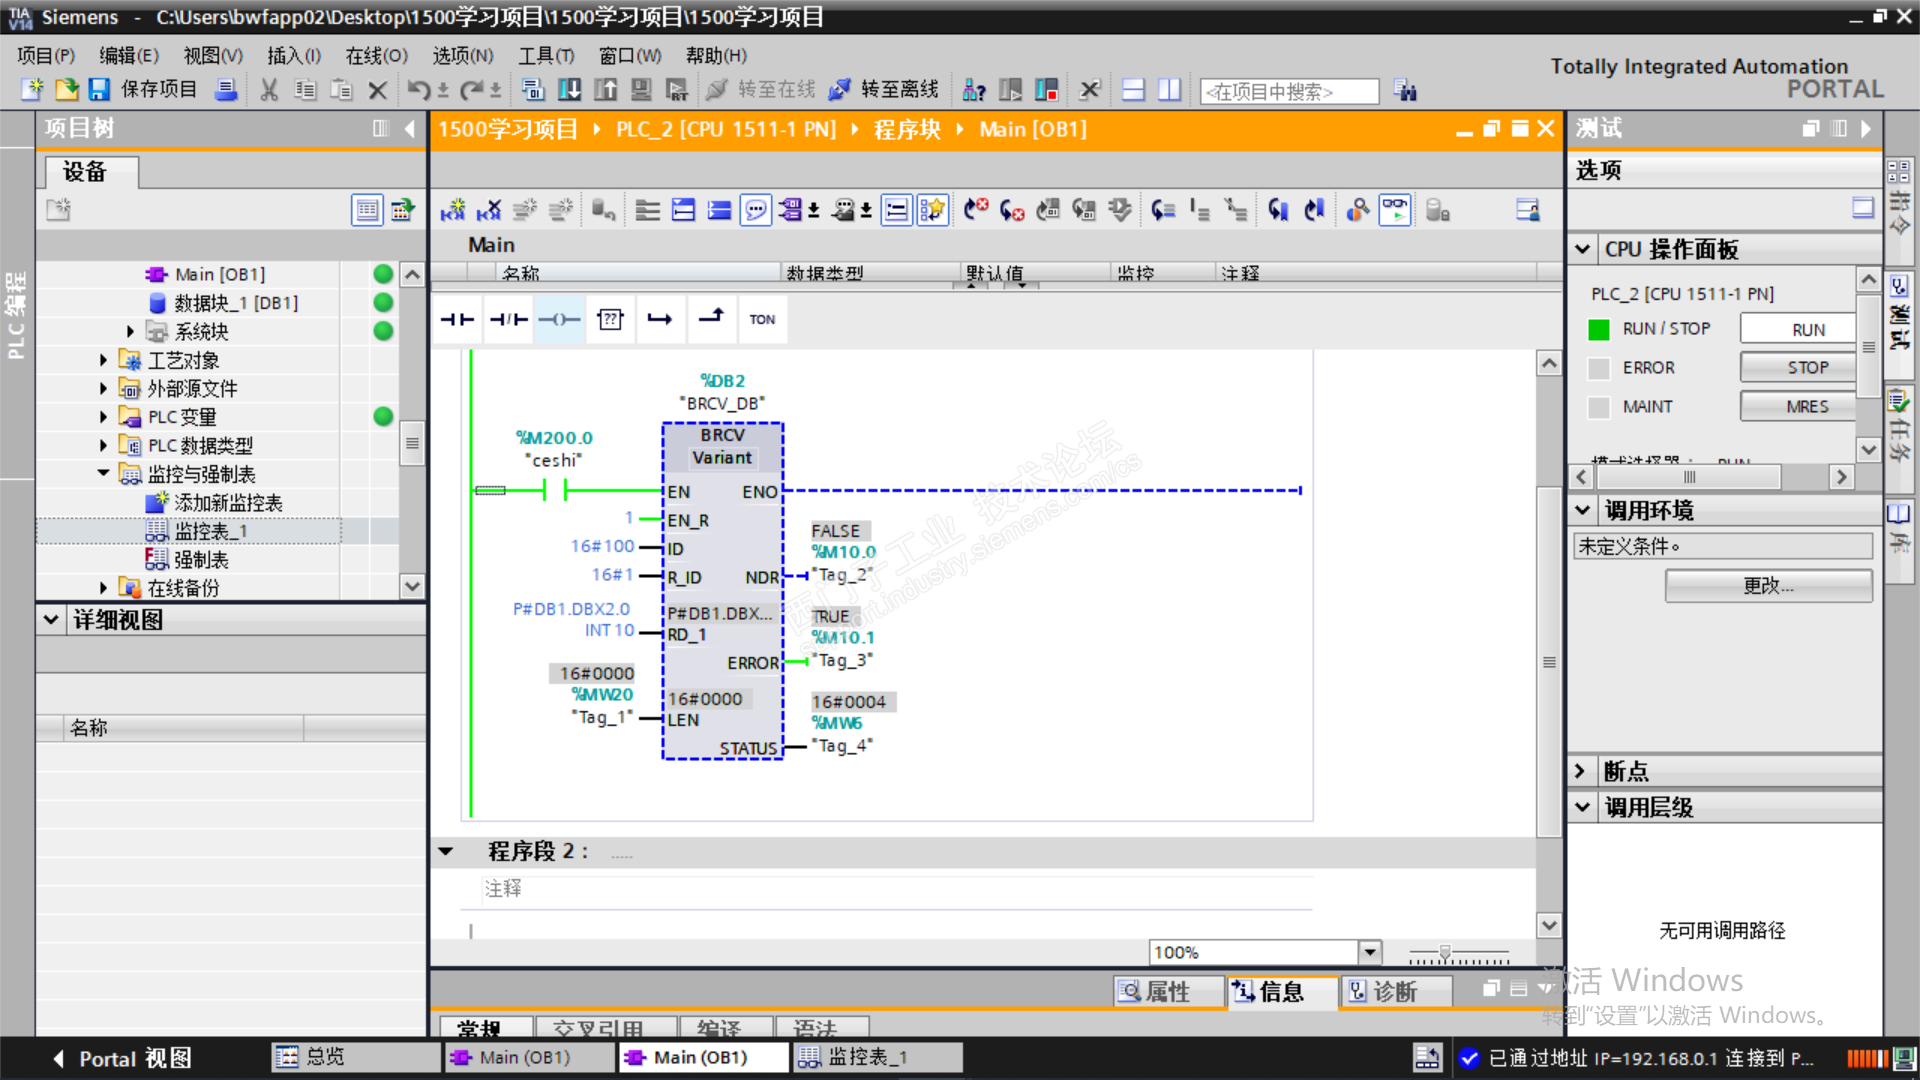The image size is (1920, 1080).
Task: Click the editor zoom slider
Action: pos(1444,953)
